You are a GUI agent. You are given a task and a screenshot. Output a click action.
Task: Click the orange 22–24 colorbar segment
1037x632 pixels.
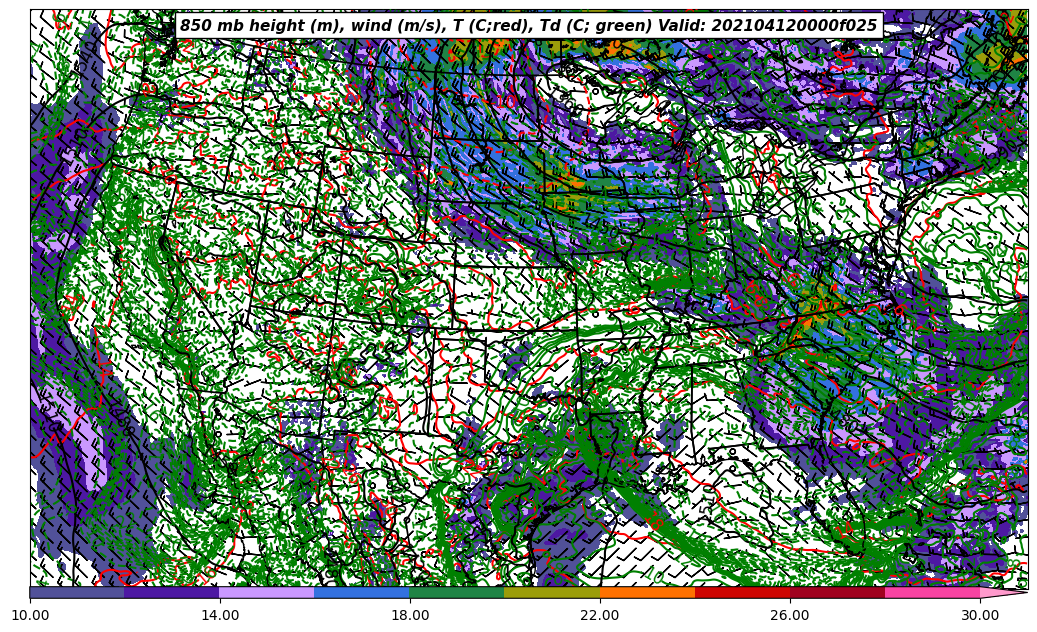pos(647,592)
